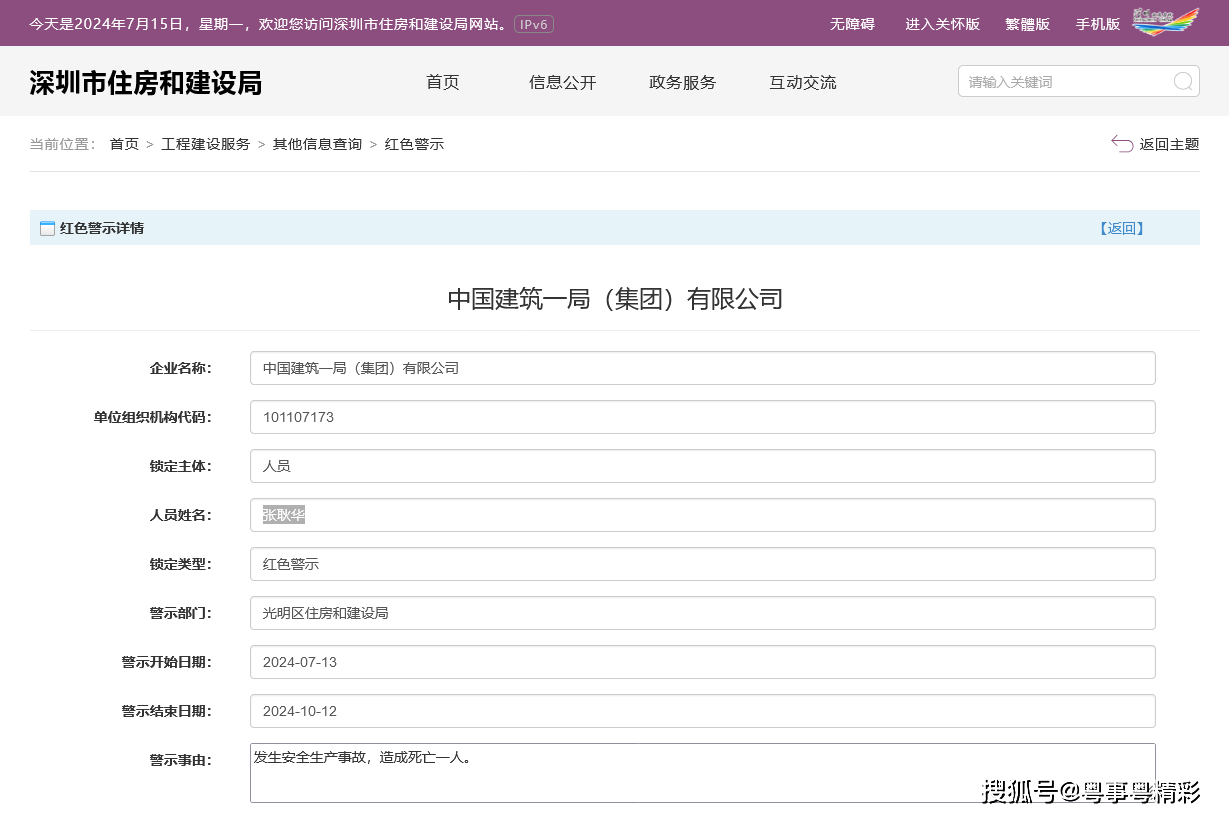The height and width of the screenshot is (818, 1229).
Task: Go to 首页 in the breadcrumb
Action: [x=124, y=144]
